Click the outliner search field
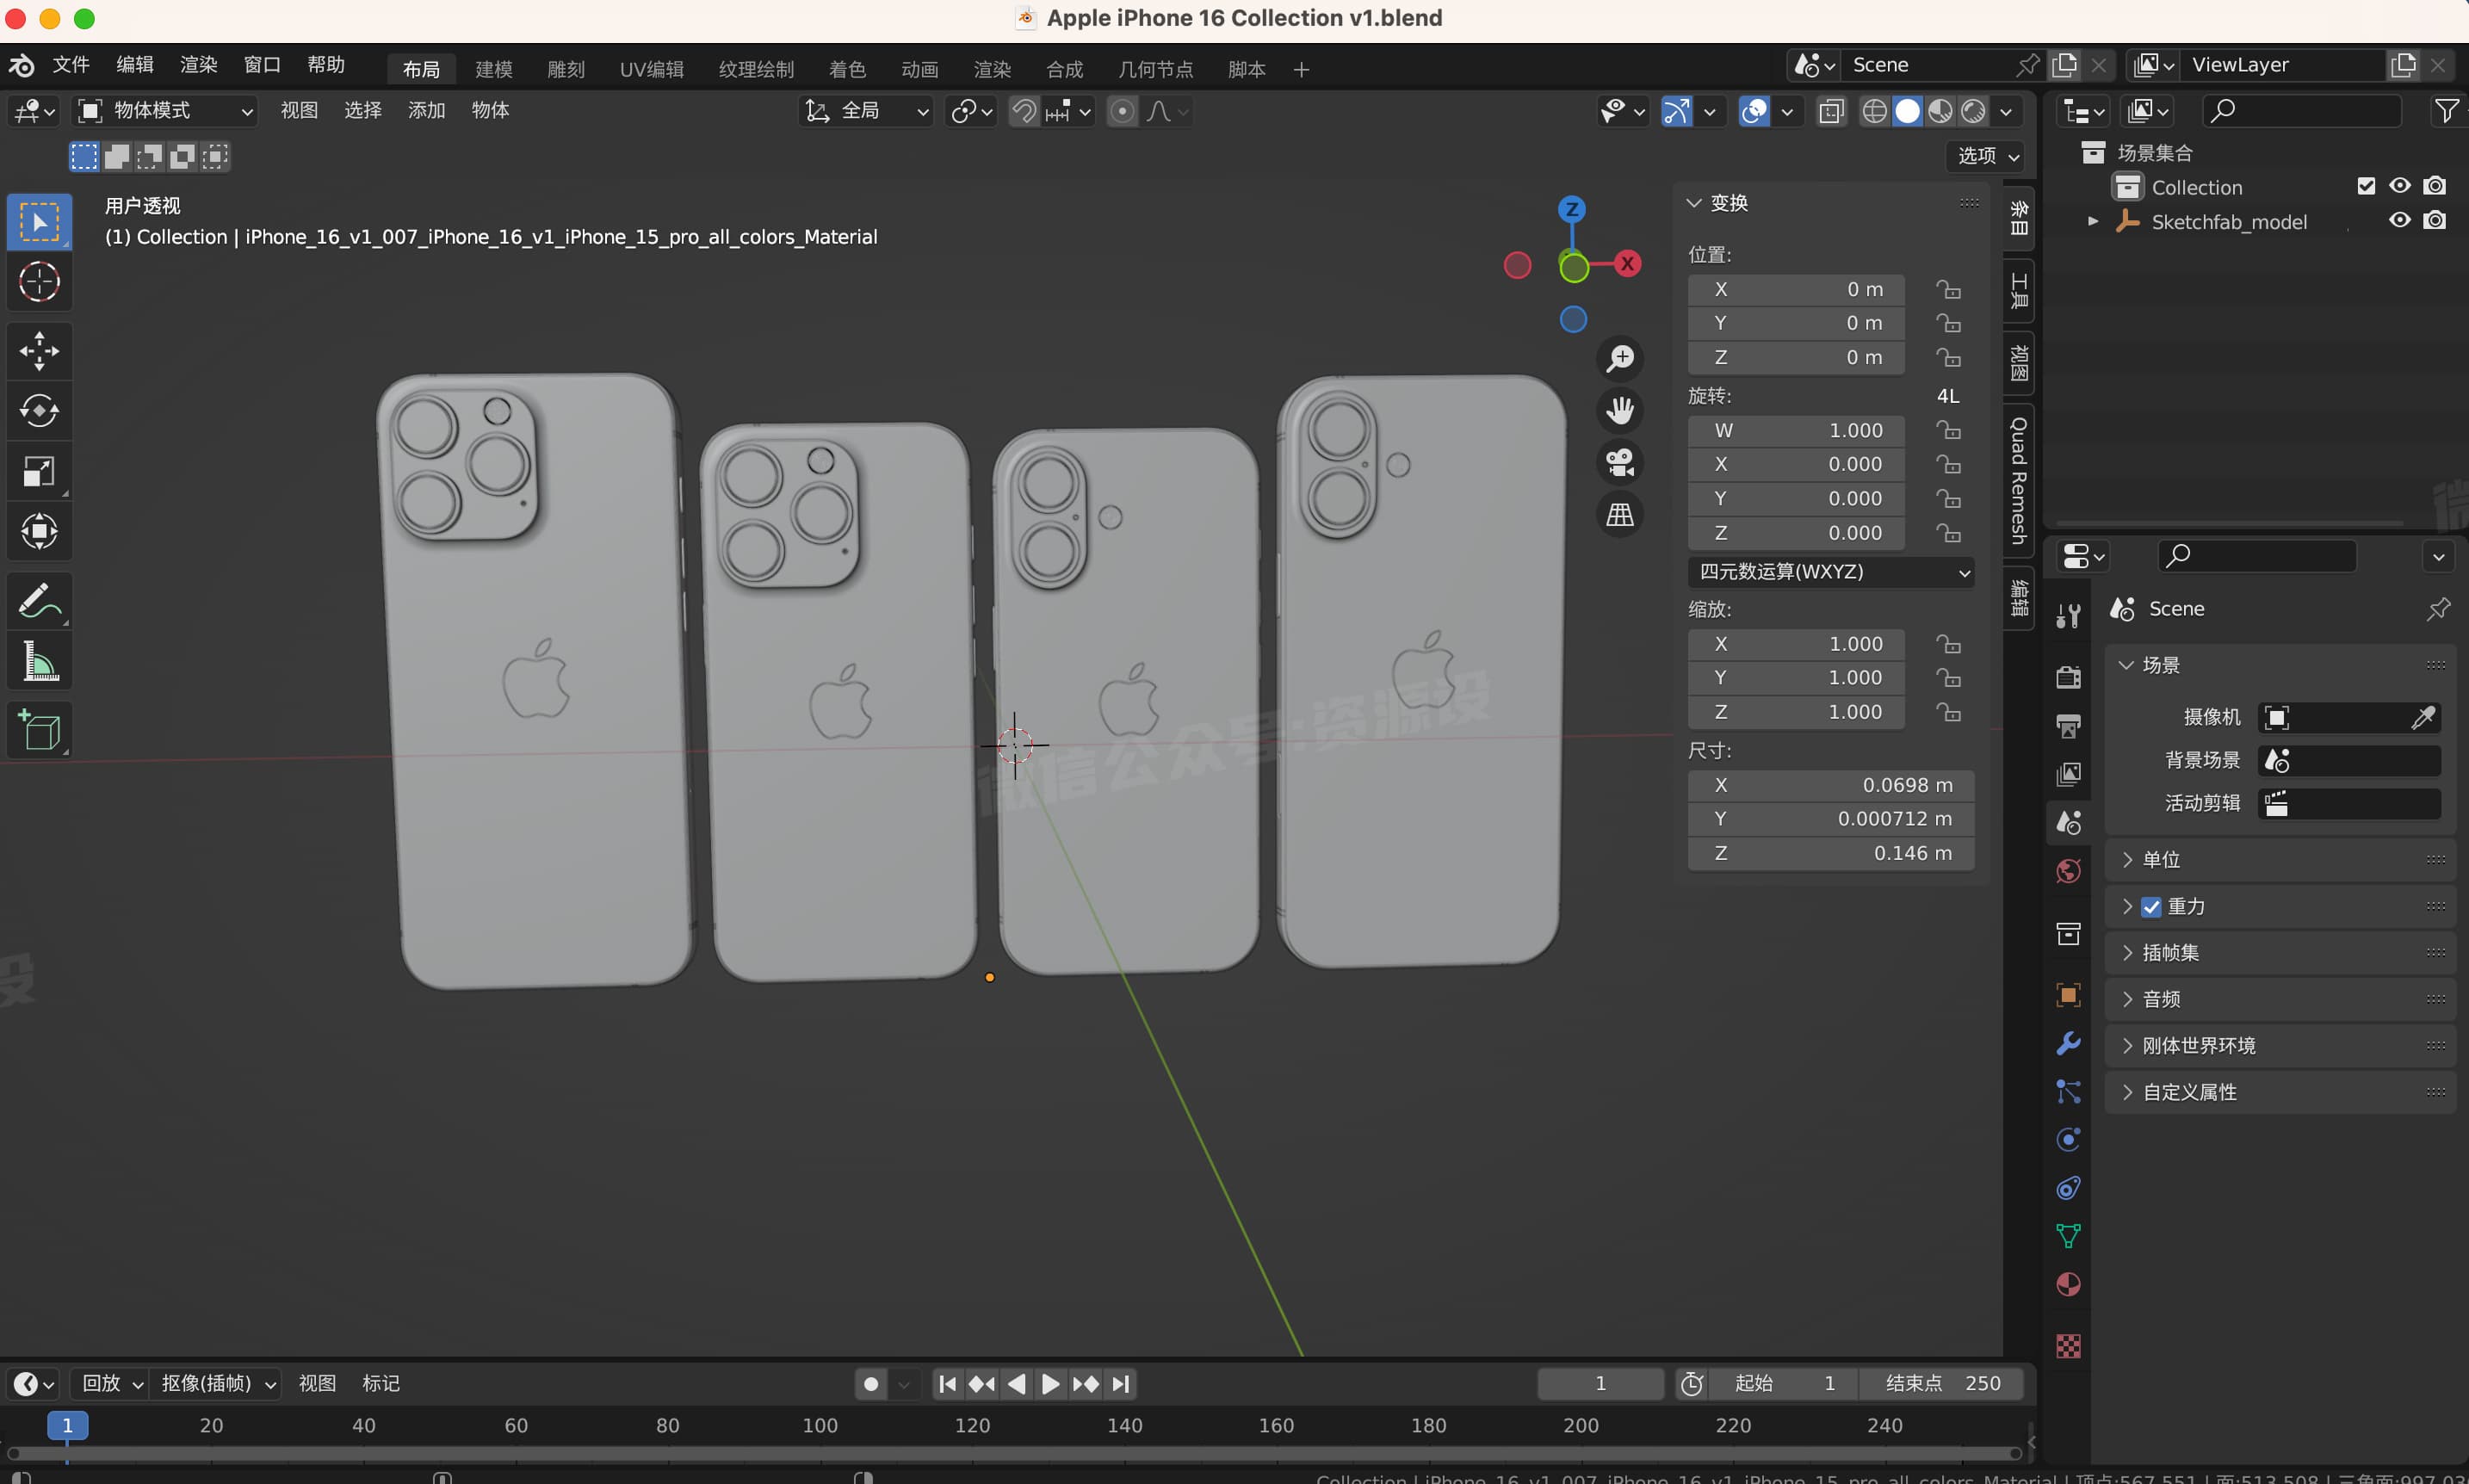 (x=2300, y=111)
